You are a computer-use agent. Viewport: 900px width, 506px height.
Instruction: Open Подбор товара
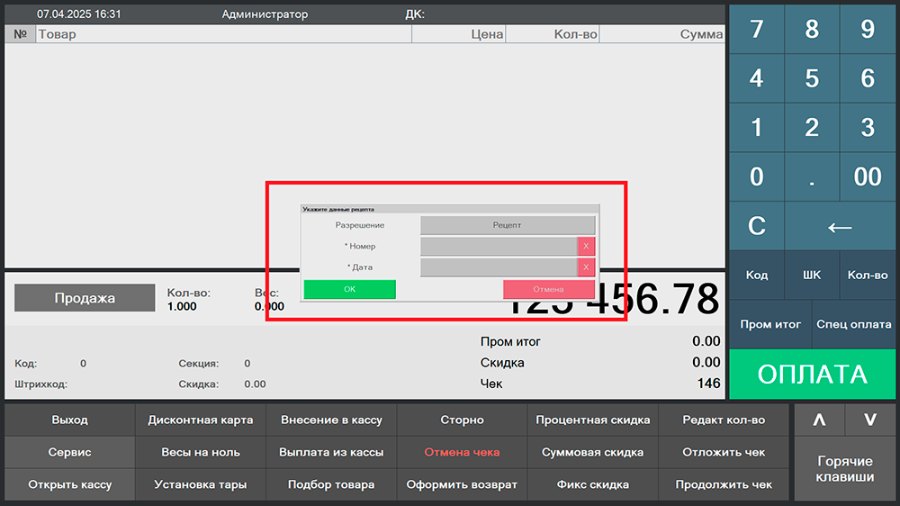331,485
